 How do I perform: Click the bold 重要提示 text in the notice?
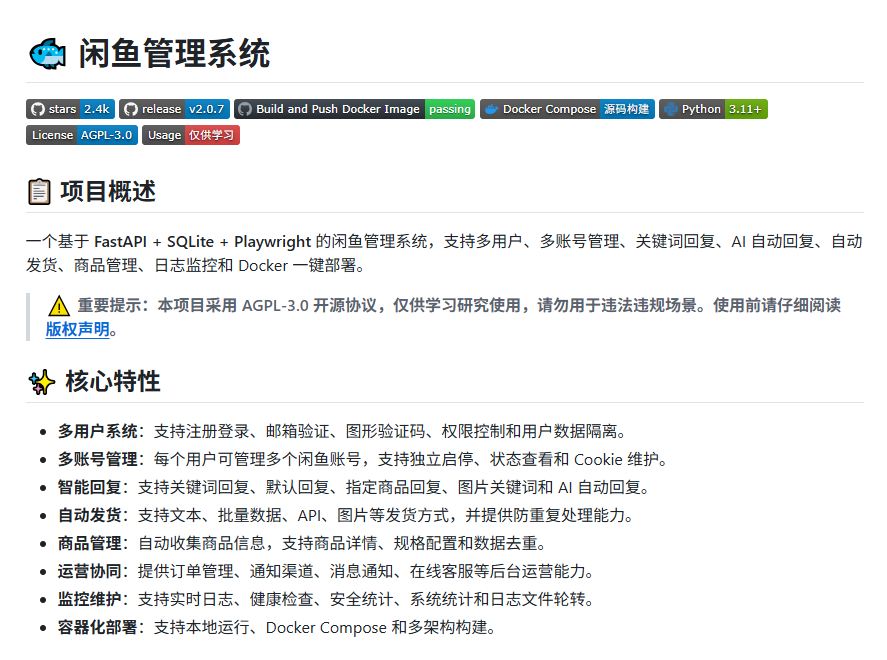point(109,305)
